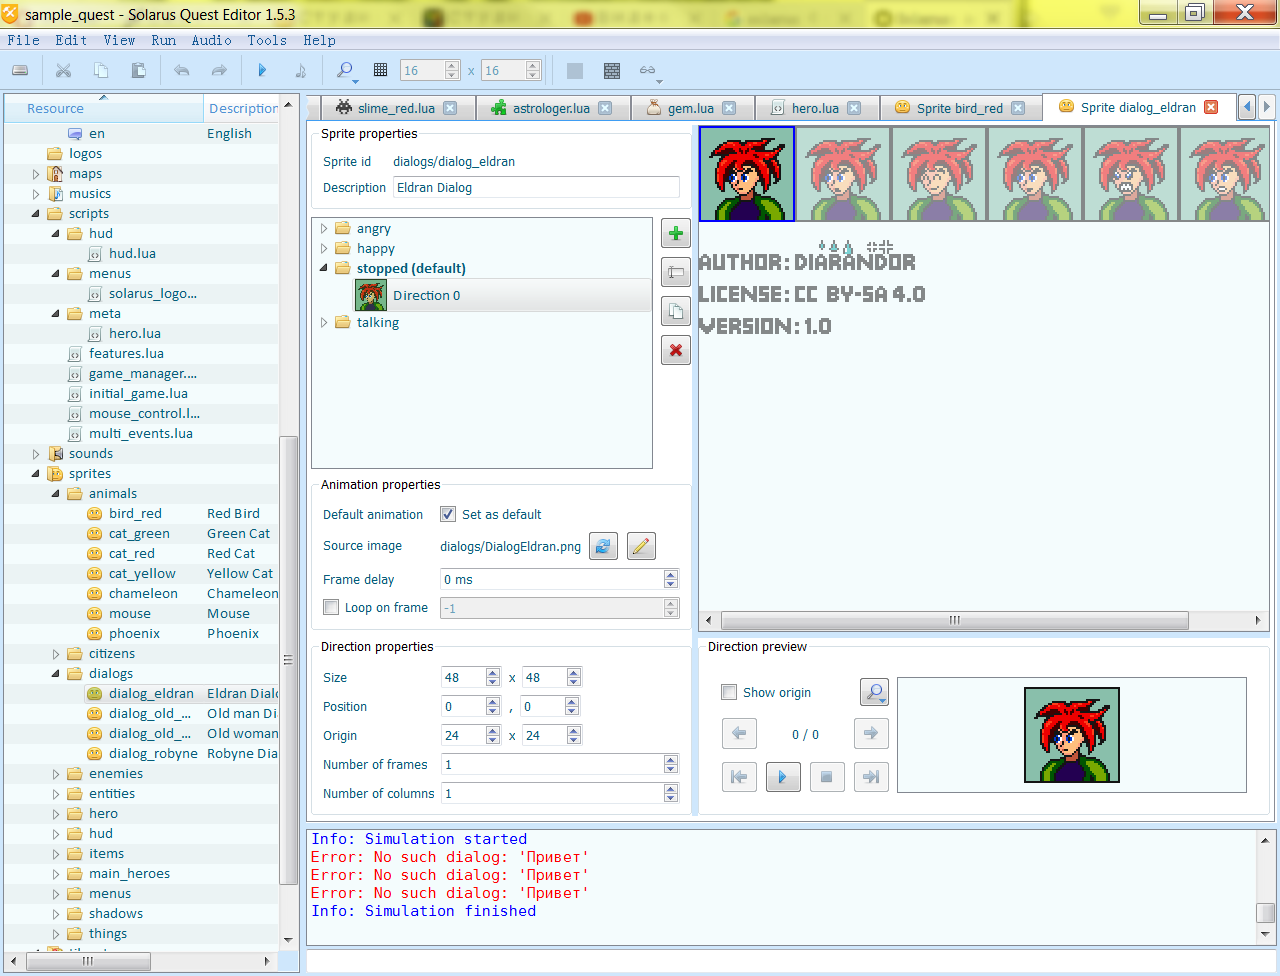Viewport: 1280px width, 976px height.
Task: Click the refresh source image button
Action: tap(603, 546)
